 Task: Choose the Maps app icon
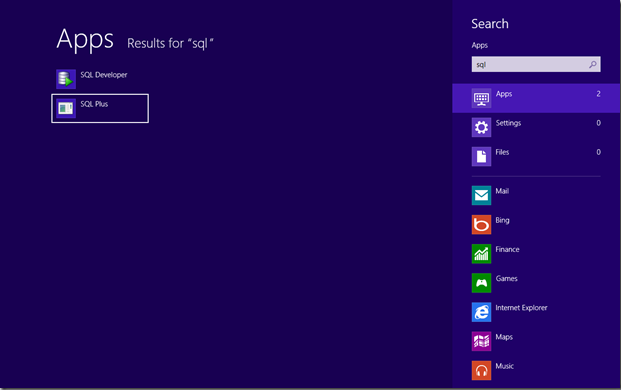point(481,341)
